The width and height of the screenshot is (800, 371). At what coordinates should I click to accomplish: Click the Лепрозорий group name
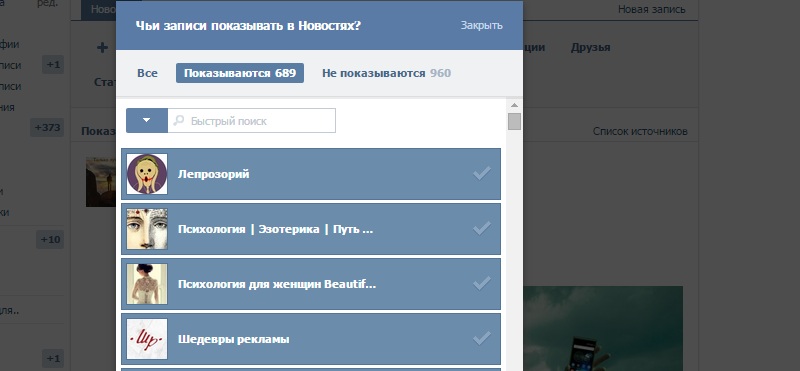pos(213,175)
